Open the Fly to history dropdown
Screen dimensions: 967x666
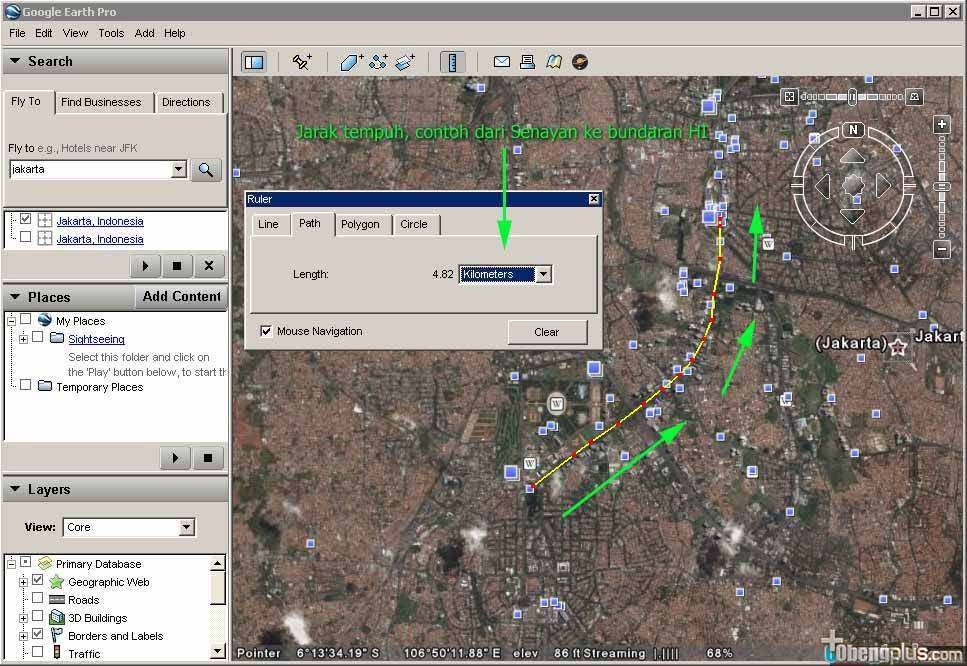[x=179, y=170]
